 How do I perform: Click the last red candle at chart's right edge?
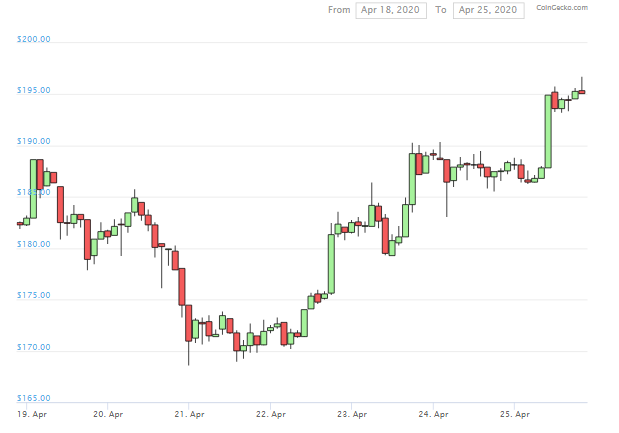pos(582,92)
